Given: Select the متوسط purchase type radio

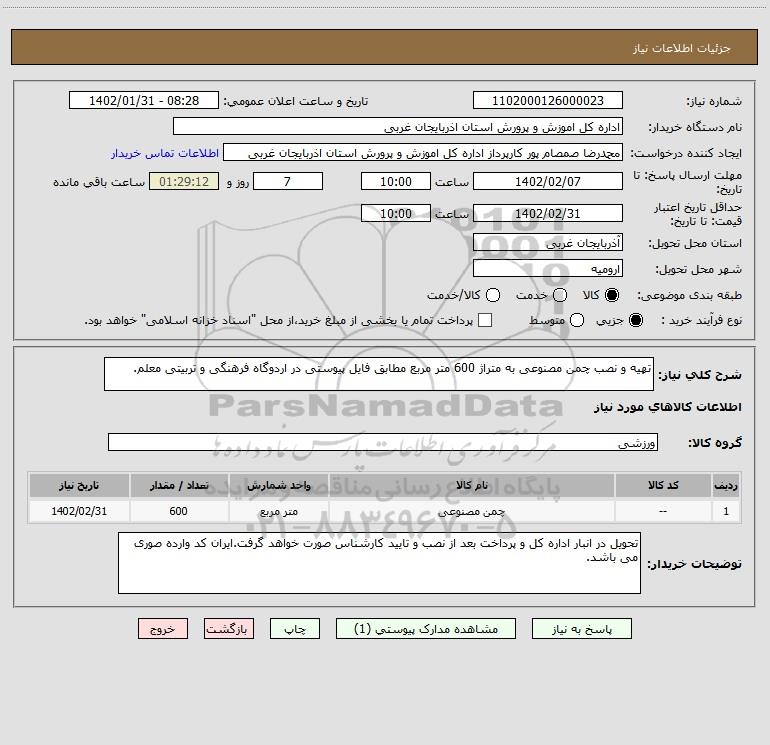Looking at the screenshot, I should point(577,320).
